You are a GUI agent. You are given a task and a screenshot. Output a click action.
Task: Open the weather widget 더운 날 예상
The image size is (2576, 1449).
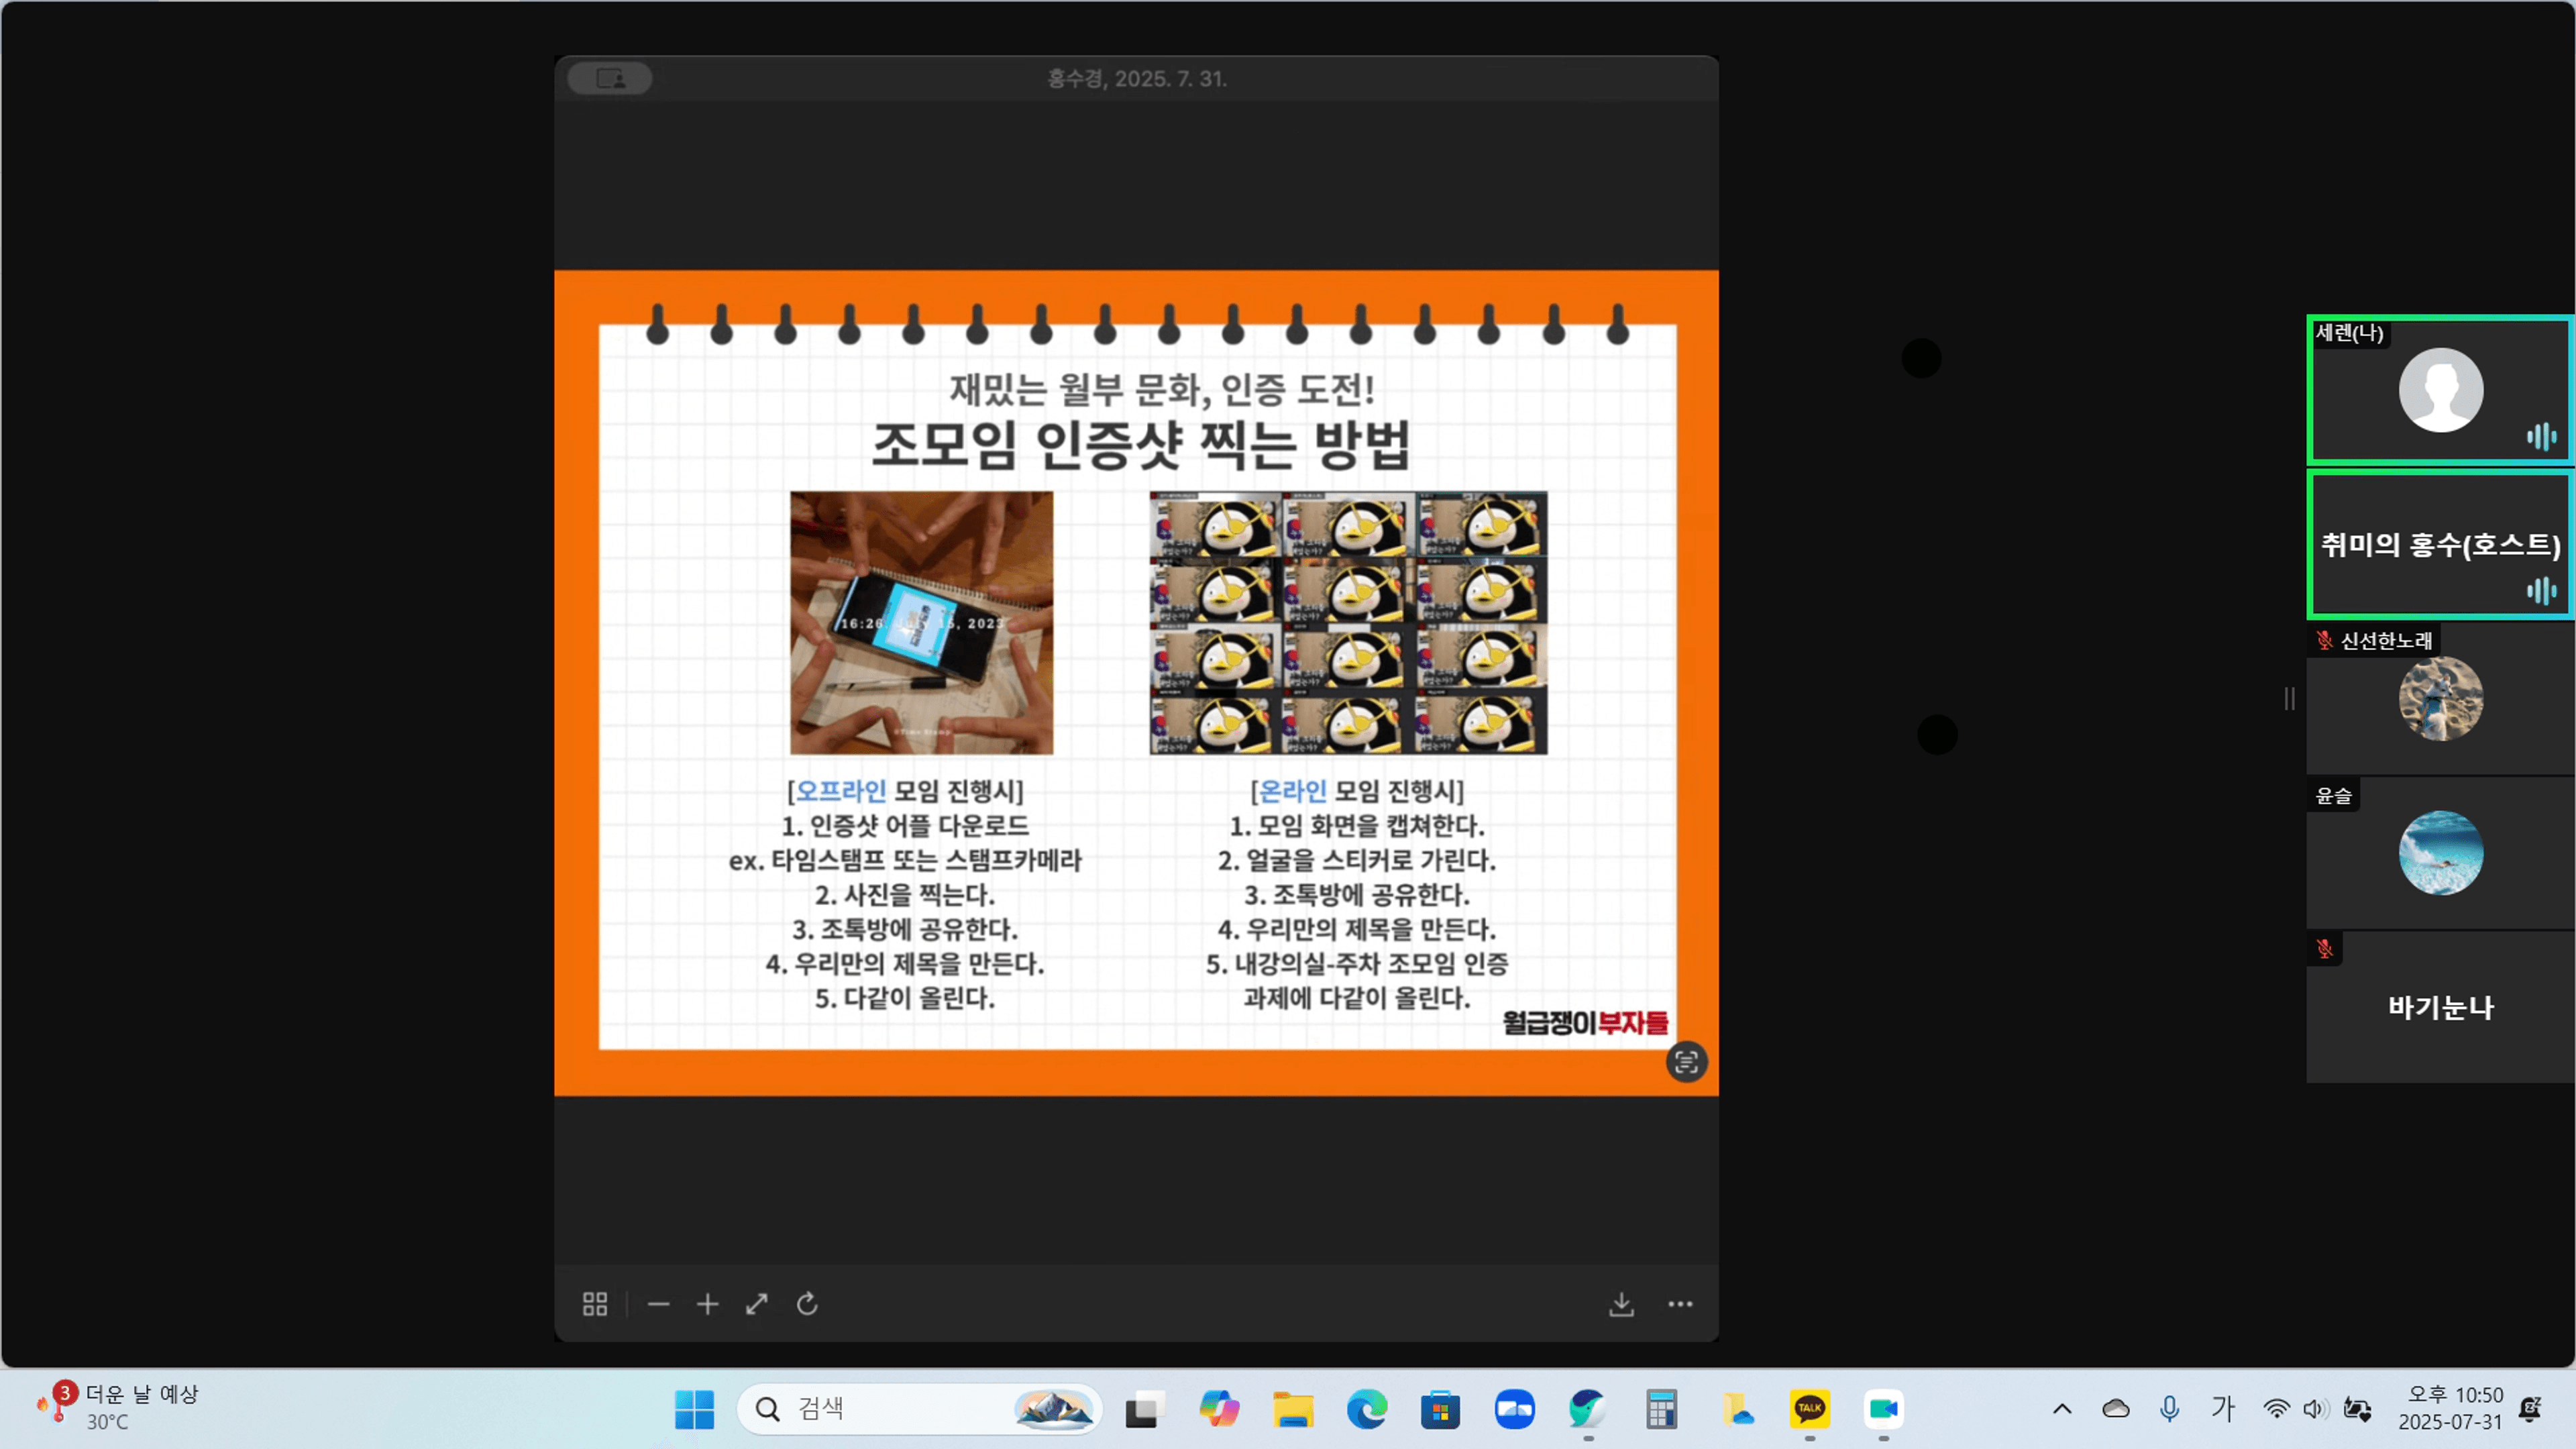(117, 1407)
